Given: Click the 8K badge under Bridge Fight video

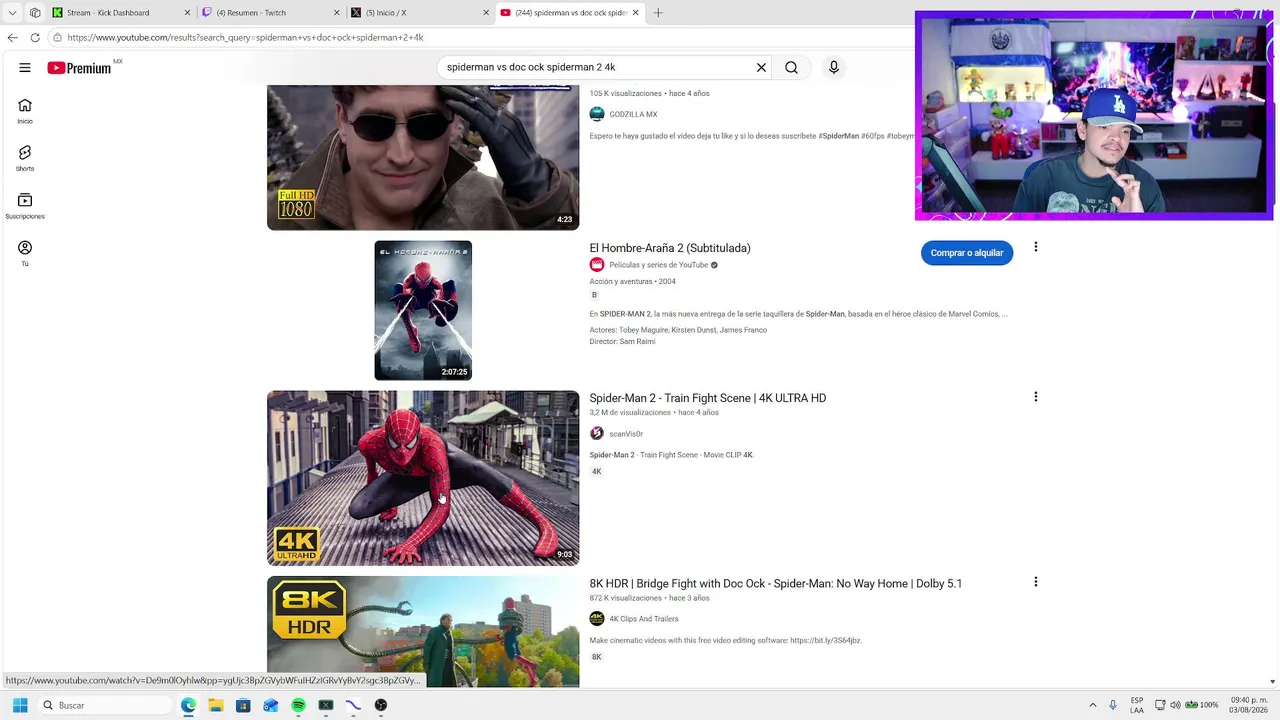Looking at the screenshot, I should [597, 657].
